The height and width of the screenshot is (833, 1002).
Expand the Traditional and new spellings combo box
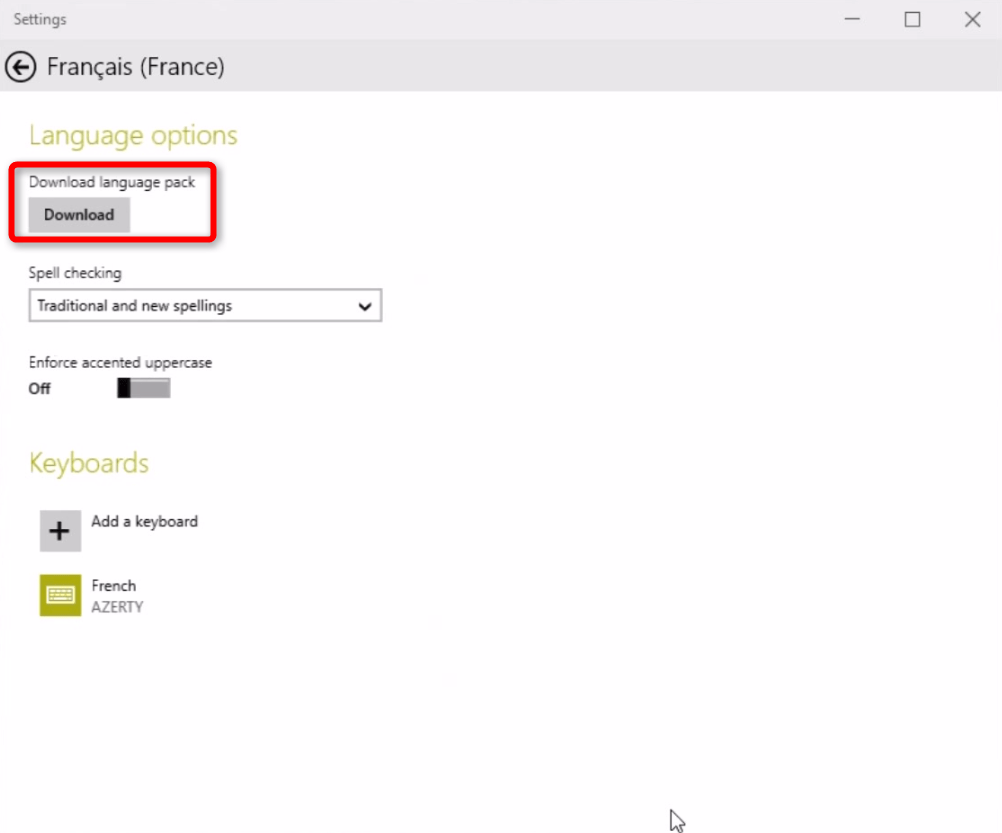pos(205,306)
